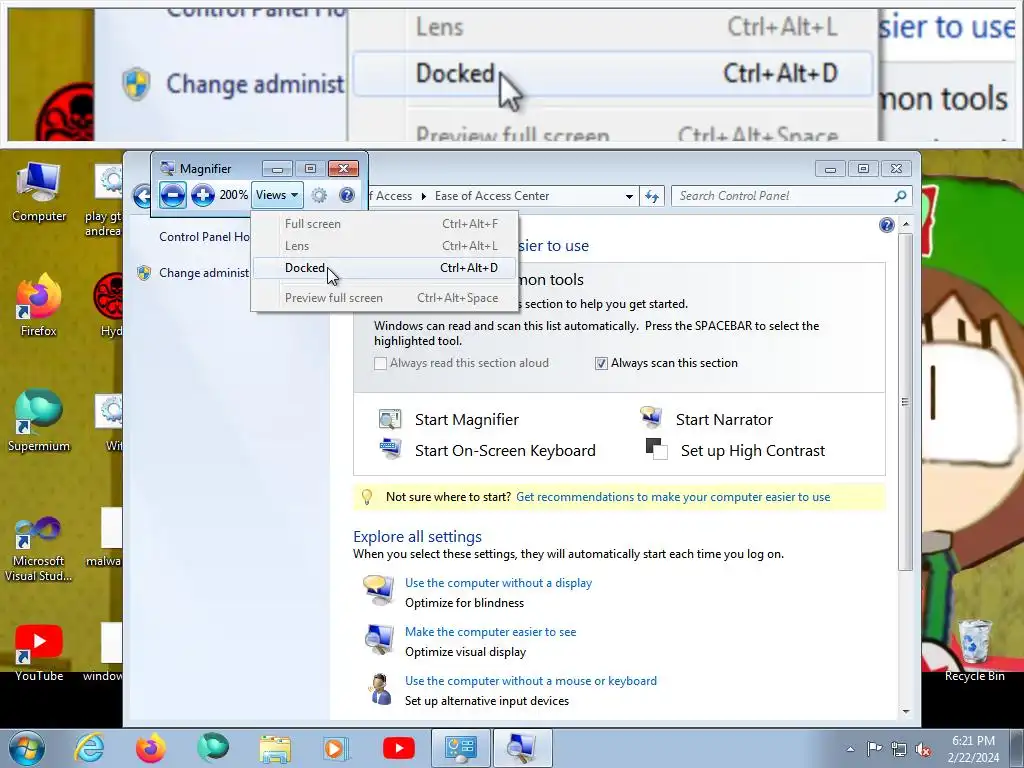The image size is (1024, 768).
Task: Click the Start On-Screen Keyboard icon
Action: (x=390, y=449)
